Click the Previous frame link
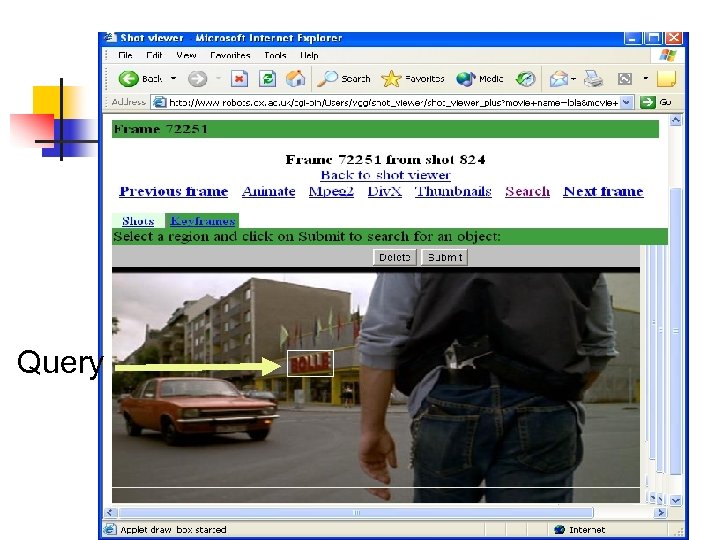 pos(174,191)
